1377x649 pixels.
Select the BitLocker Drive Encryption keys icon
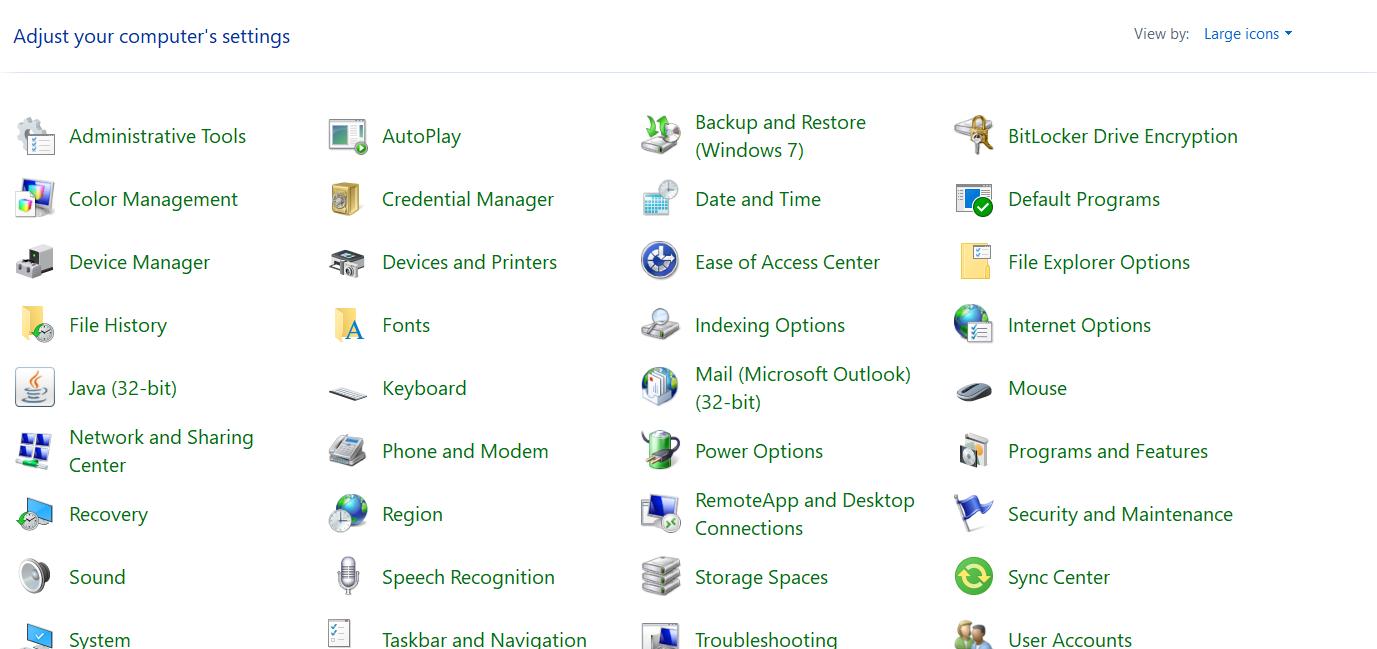tap(973, 136)
